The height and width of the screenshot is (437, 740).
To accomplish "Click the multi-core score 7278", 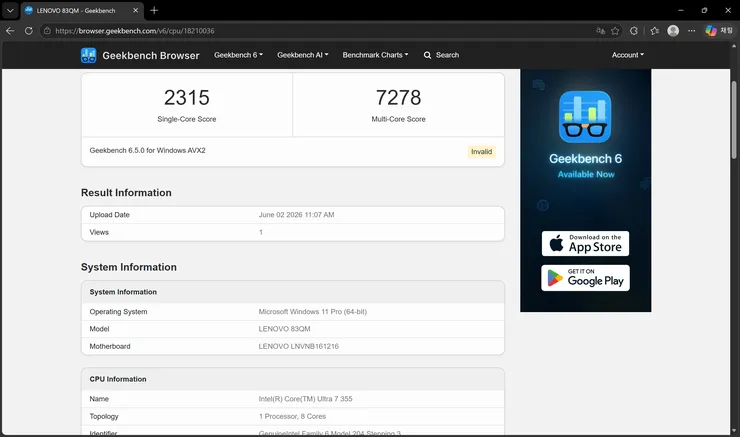I will 398,98.
